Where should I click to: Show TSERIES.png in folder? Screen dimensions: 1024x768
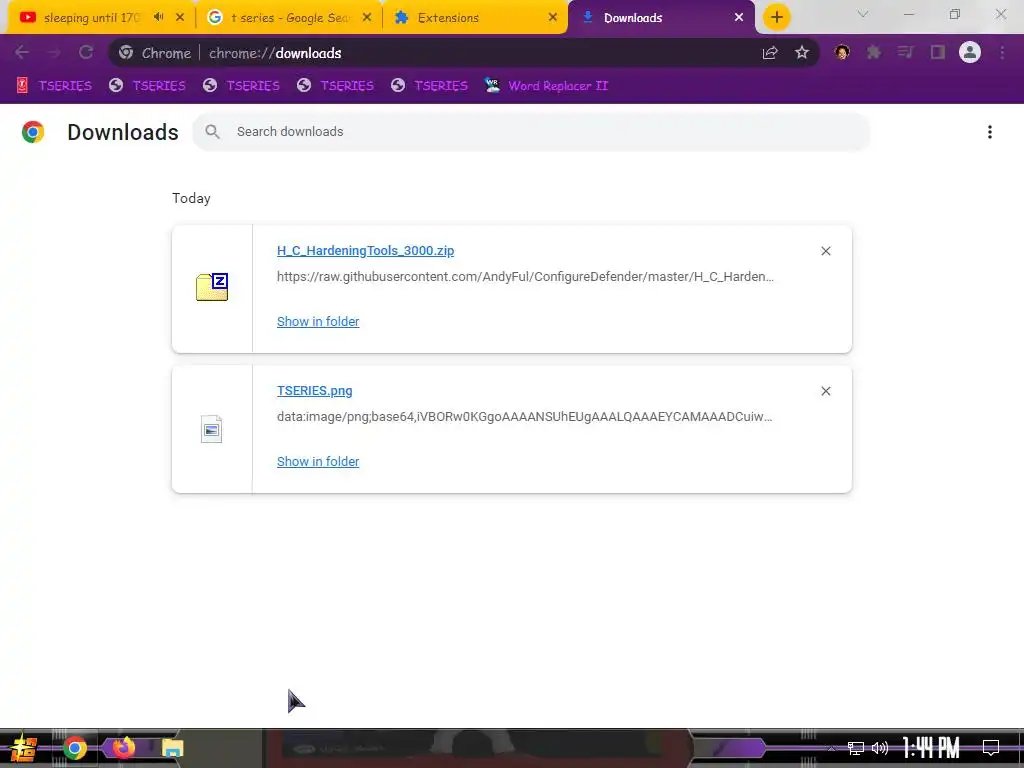point(318,462)
